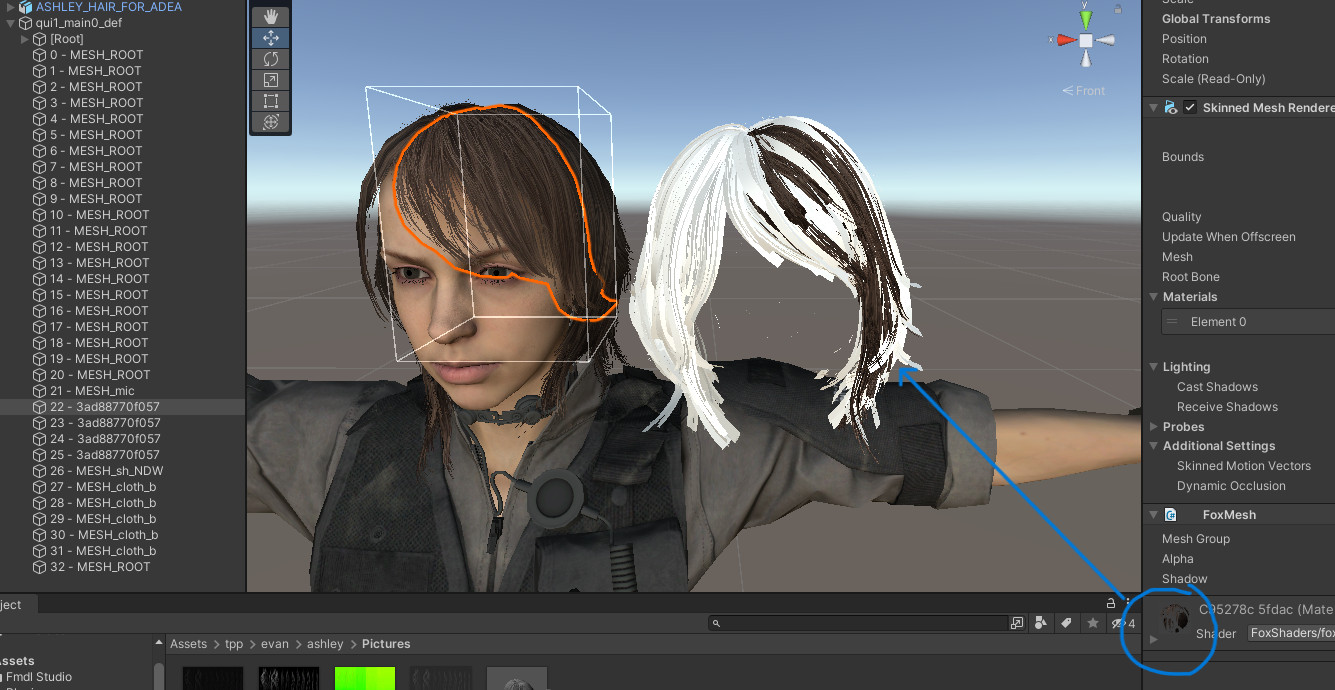Click the green Y axis gizmo cone
Viewport: 1335px width, 690px height.
[1086, 18]
